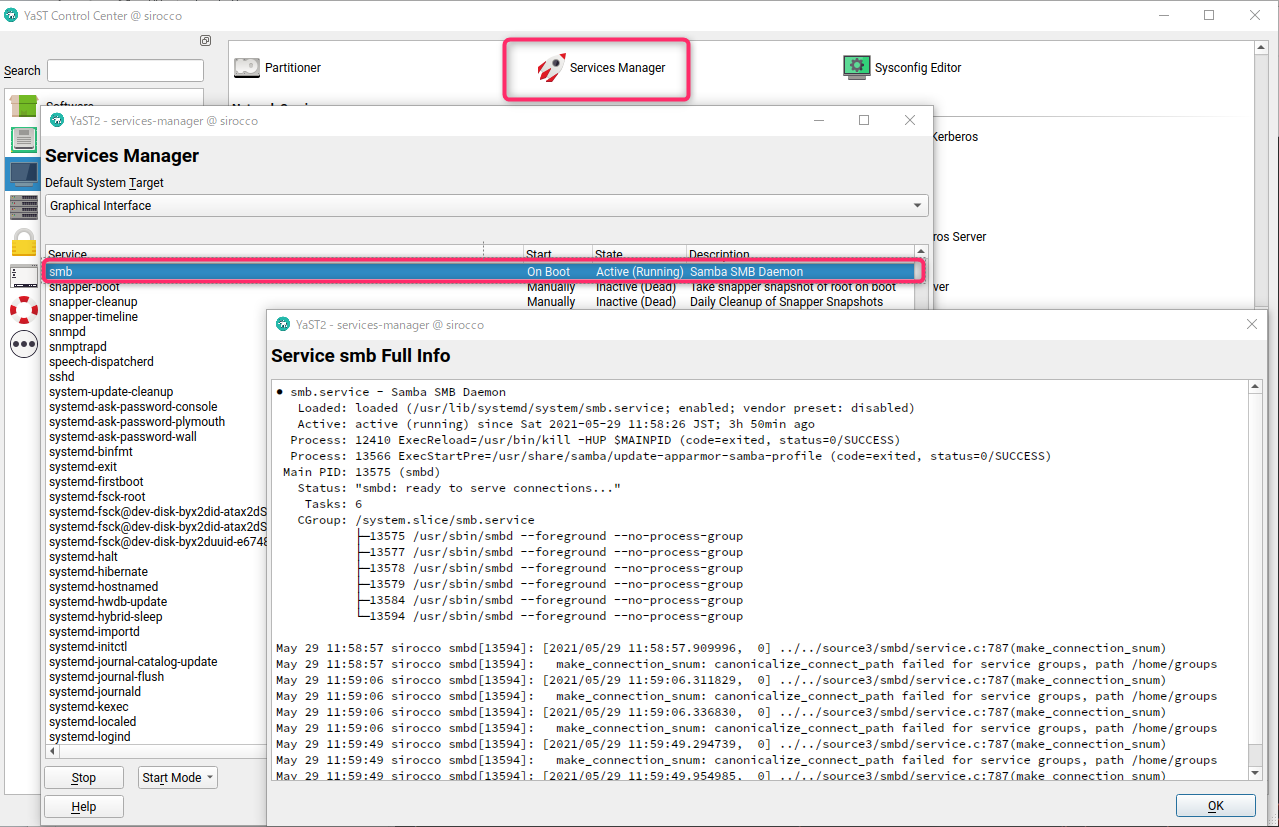Image resolution: width=1279 pixels, height=827 pixels.
Task: Click the vertical scrollbar of the smb info log
Action: [1254, 579]
